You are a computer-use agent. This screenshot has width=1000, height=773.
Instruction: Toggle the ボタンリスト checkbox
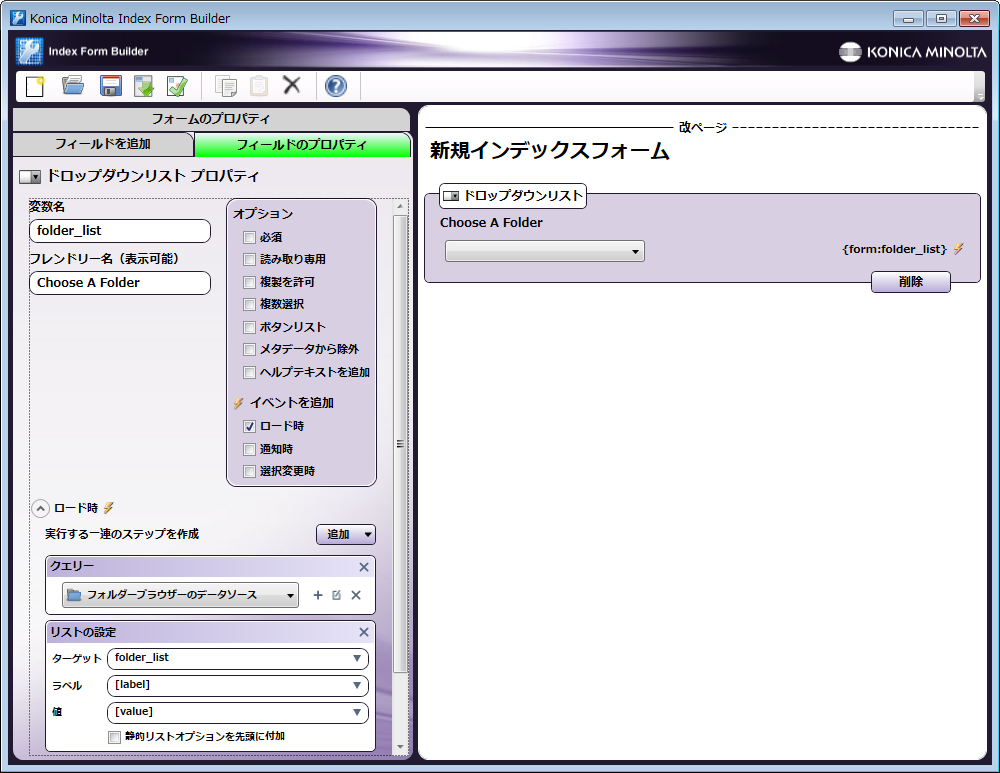[x=249, y=328]
